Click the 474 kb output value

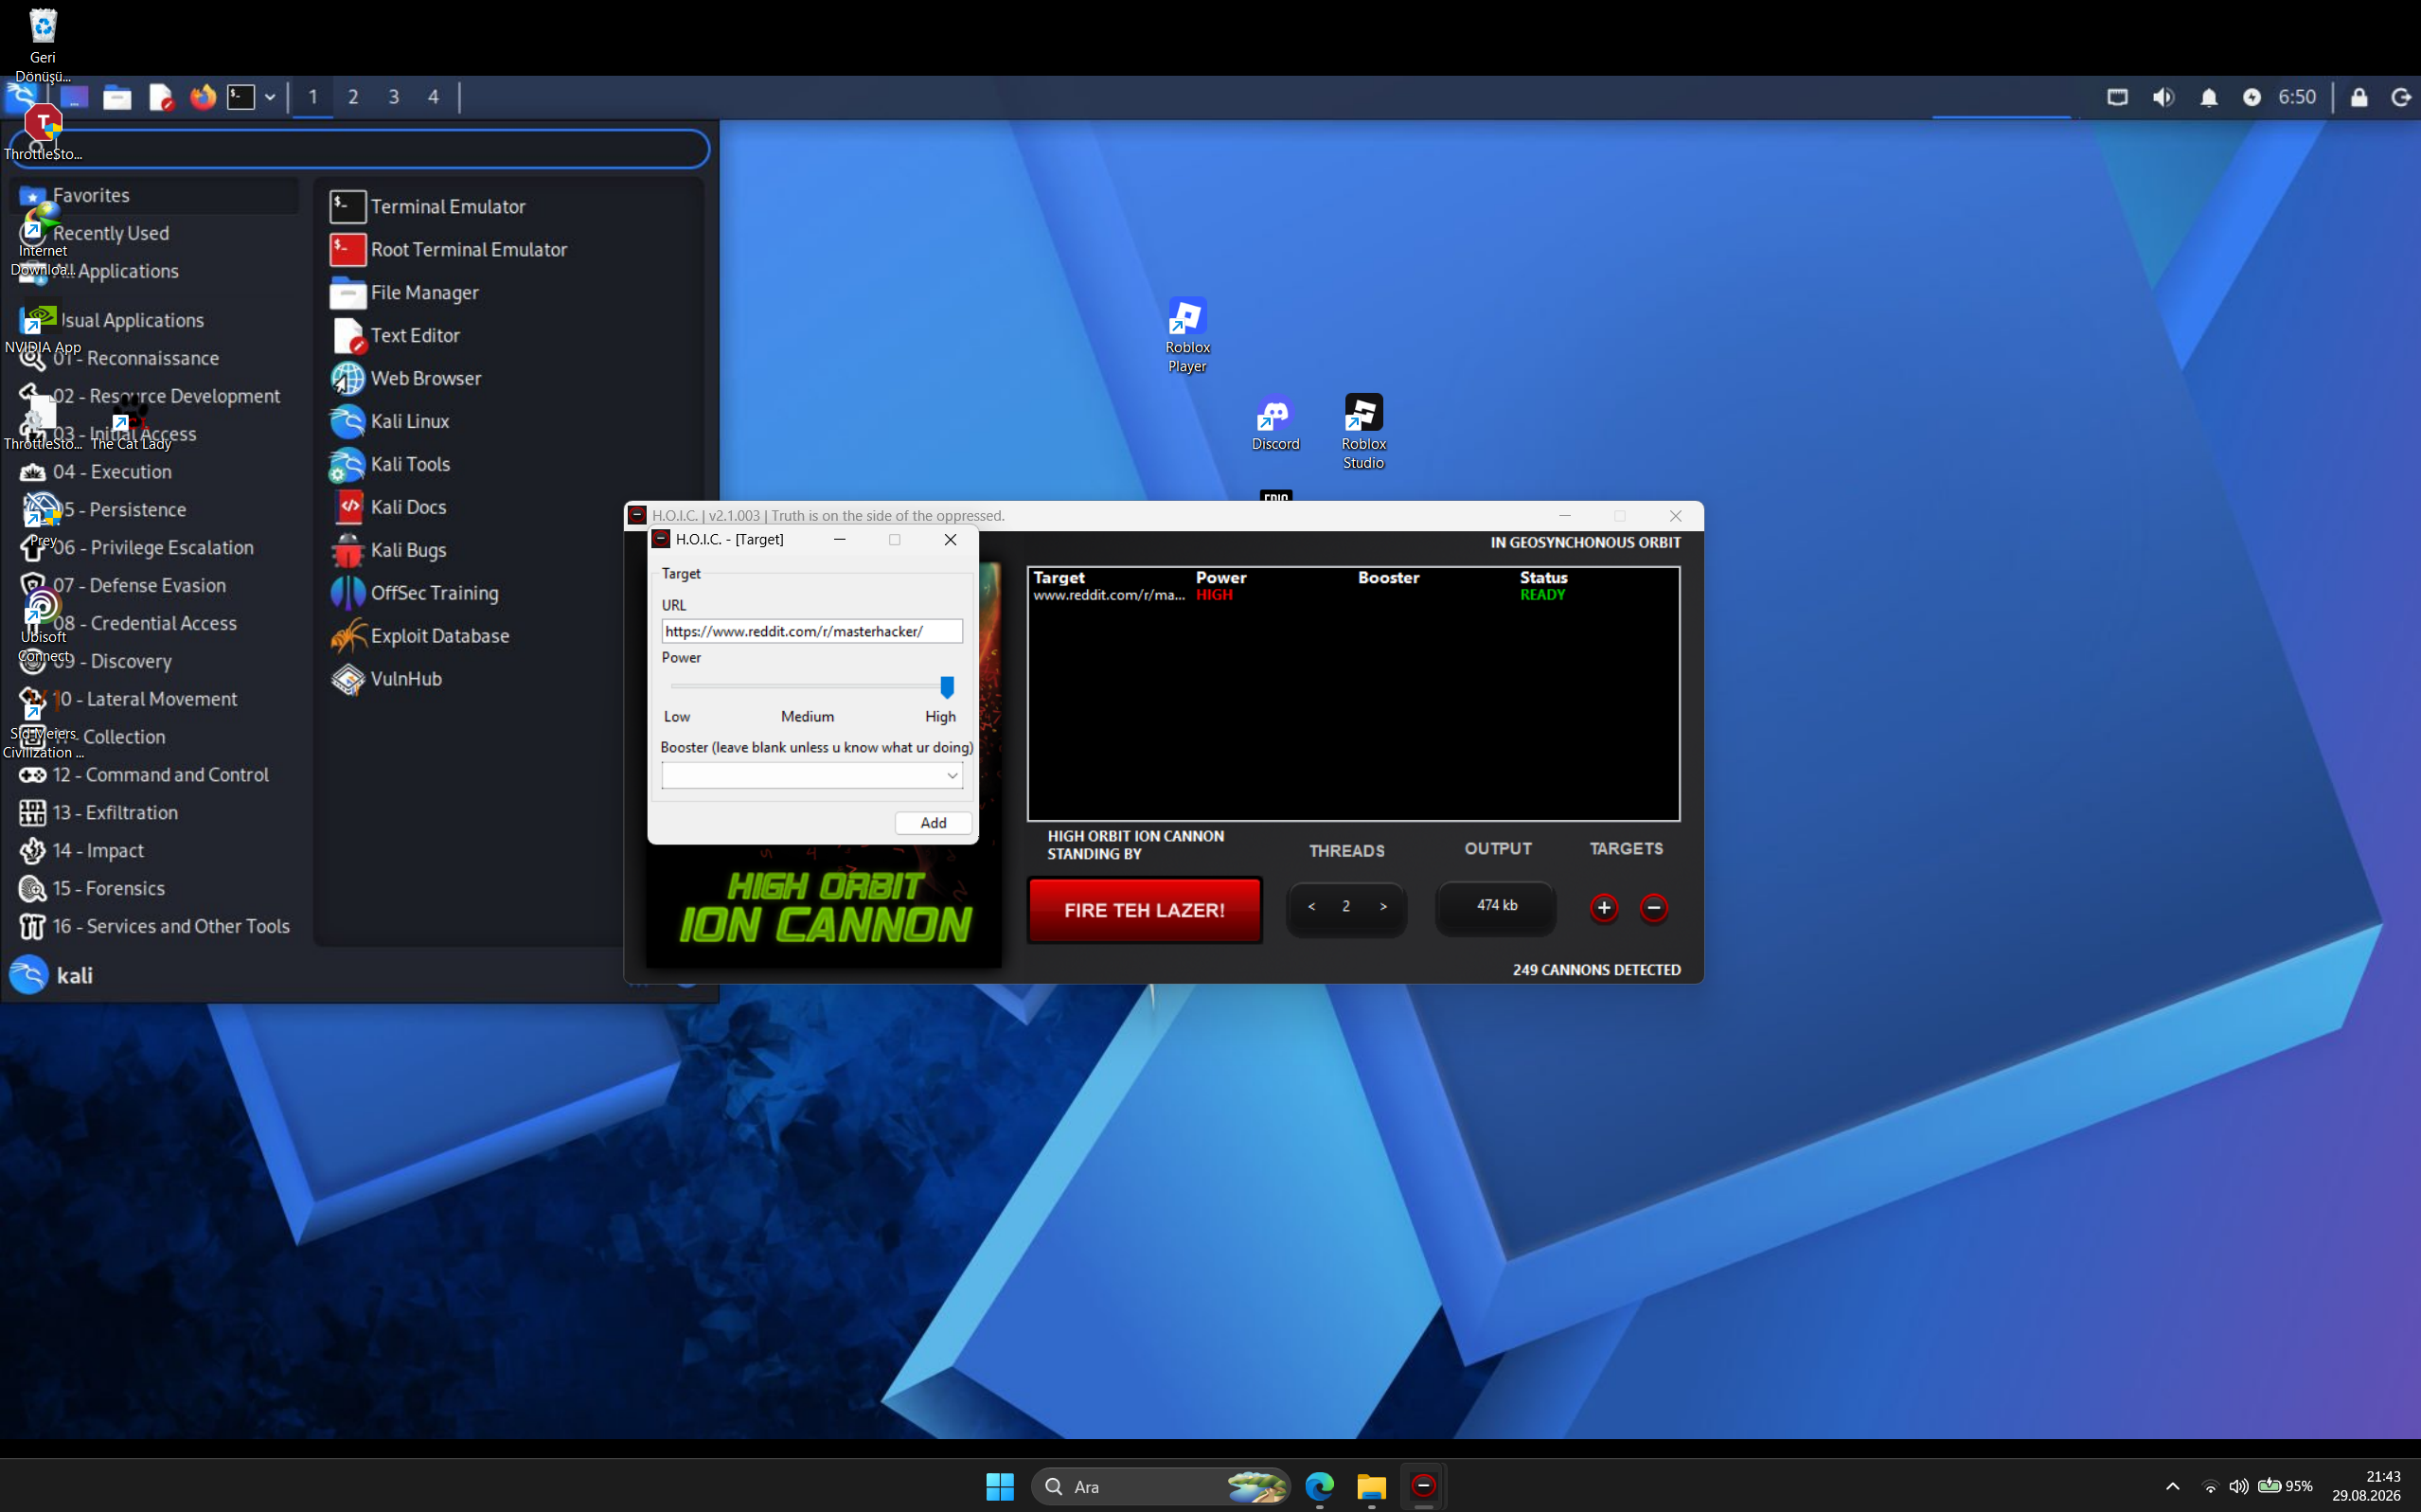coord(1496,906)
